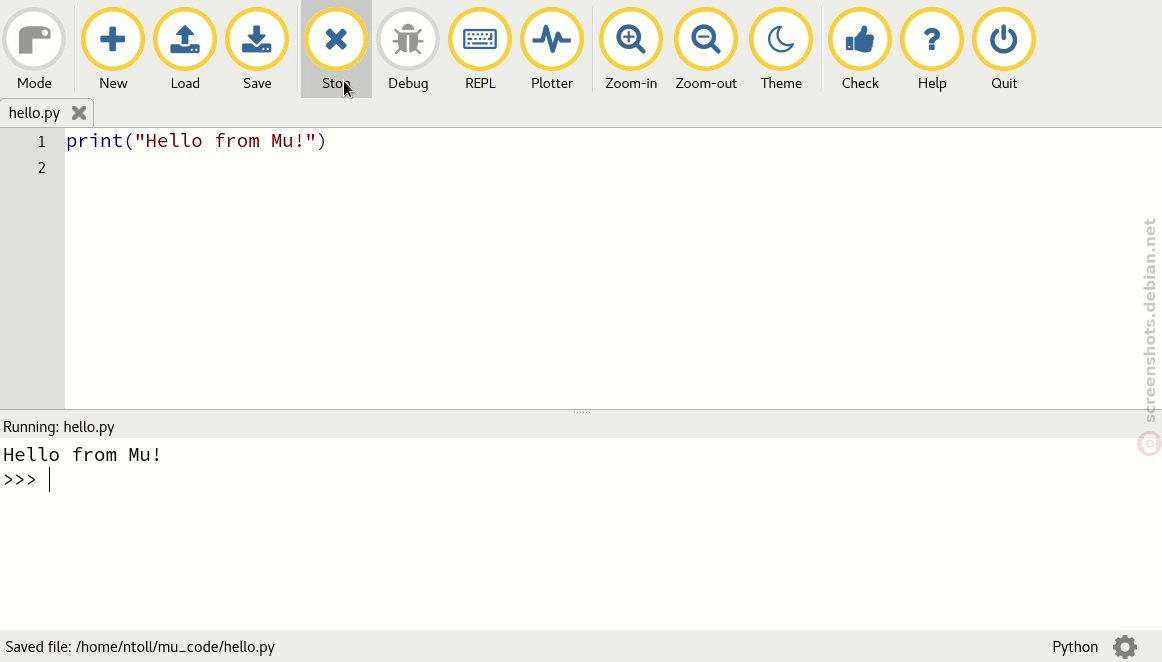Viewport: 1162px width, 662px height.
Task: Create a new file with New
Action: click(x=113, y=49)
